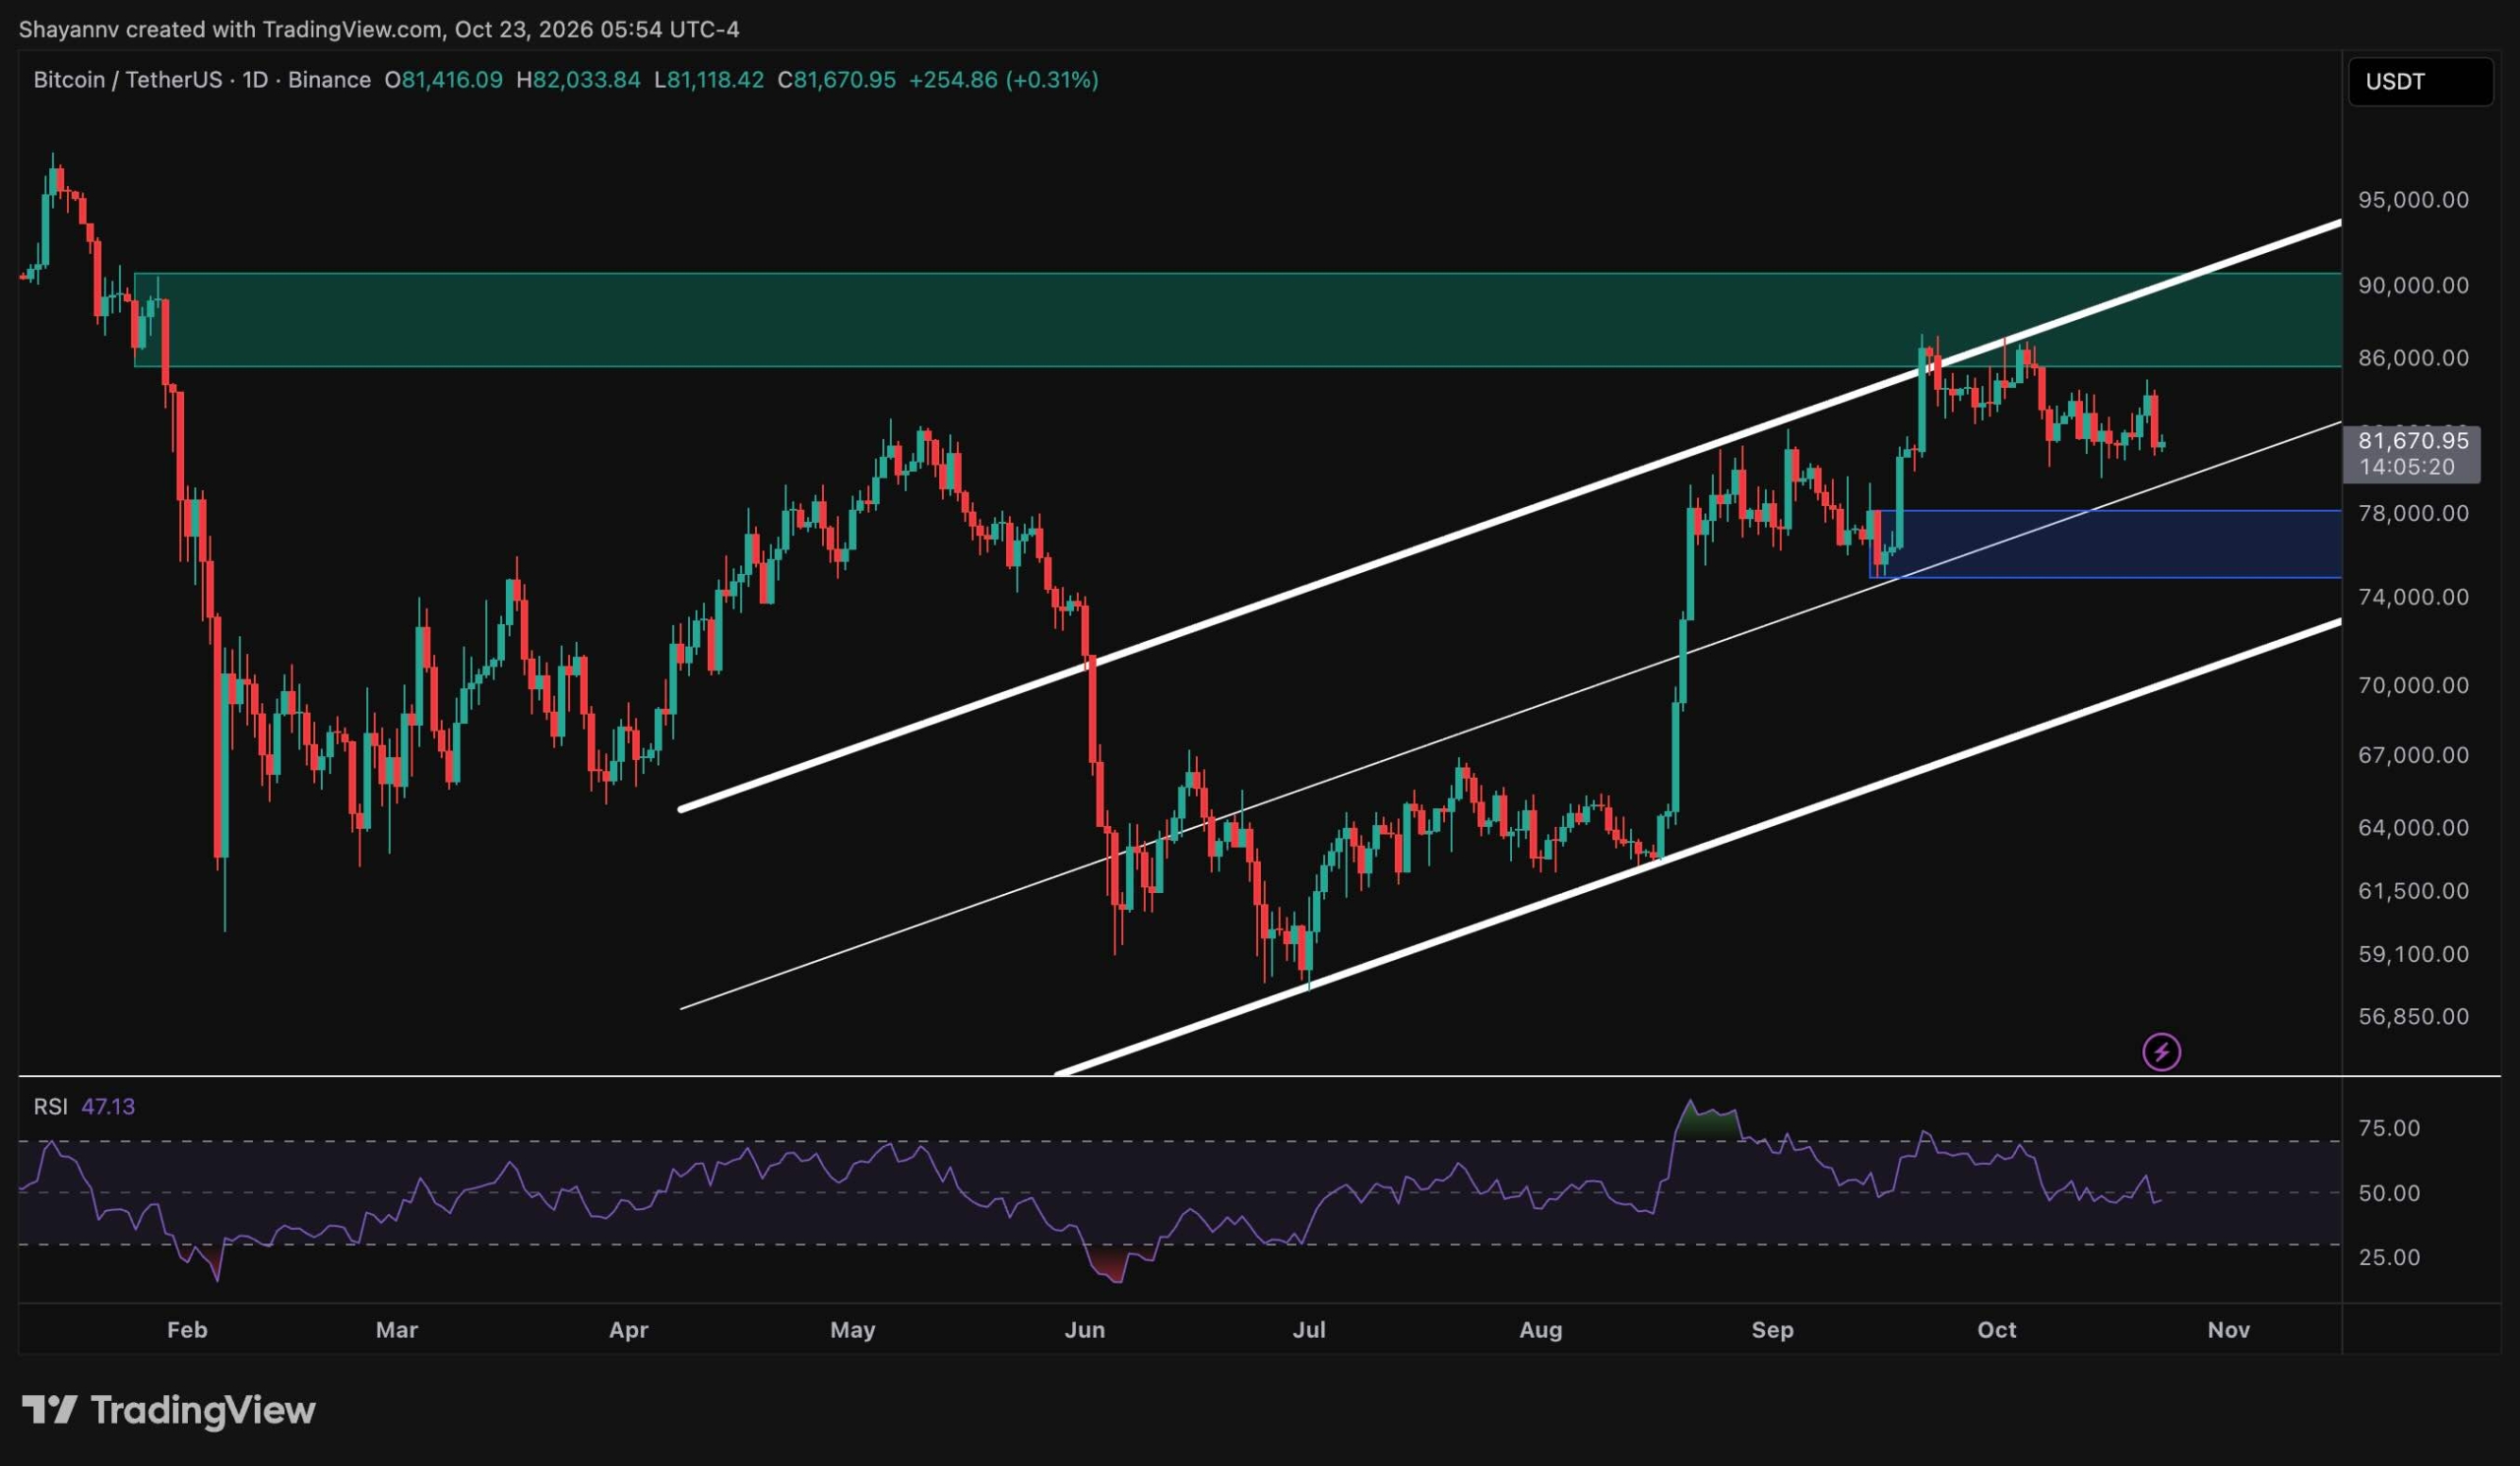Image resolution: width=2520 pixels, height=1466 pixels.
Task: Click the Apr label on the time axis
Action: pyautogui.click(x=629, y=1330)
